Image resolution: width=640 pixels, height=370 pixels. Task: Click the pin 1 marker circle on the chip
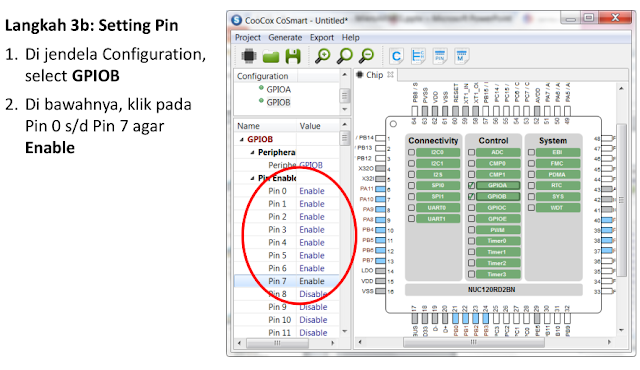[x=393, y=124]
